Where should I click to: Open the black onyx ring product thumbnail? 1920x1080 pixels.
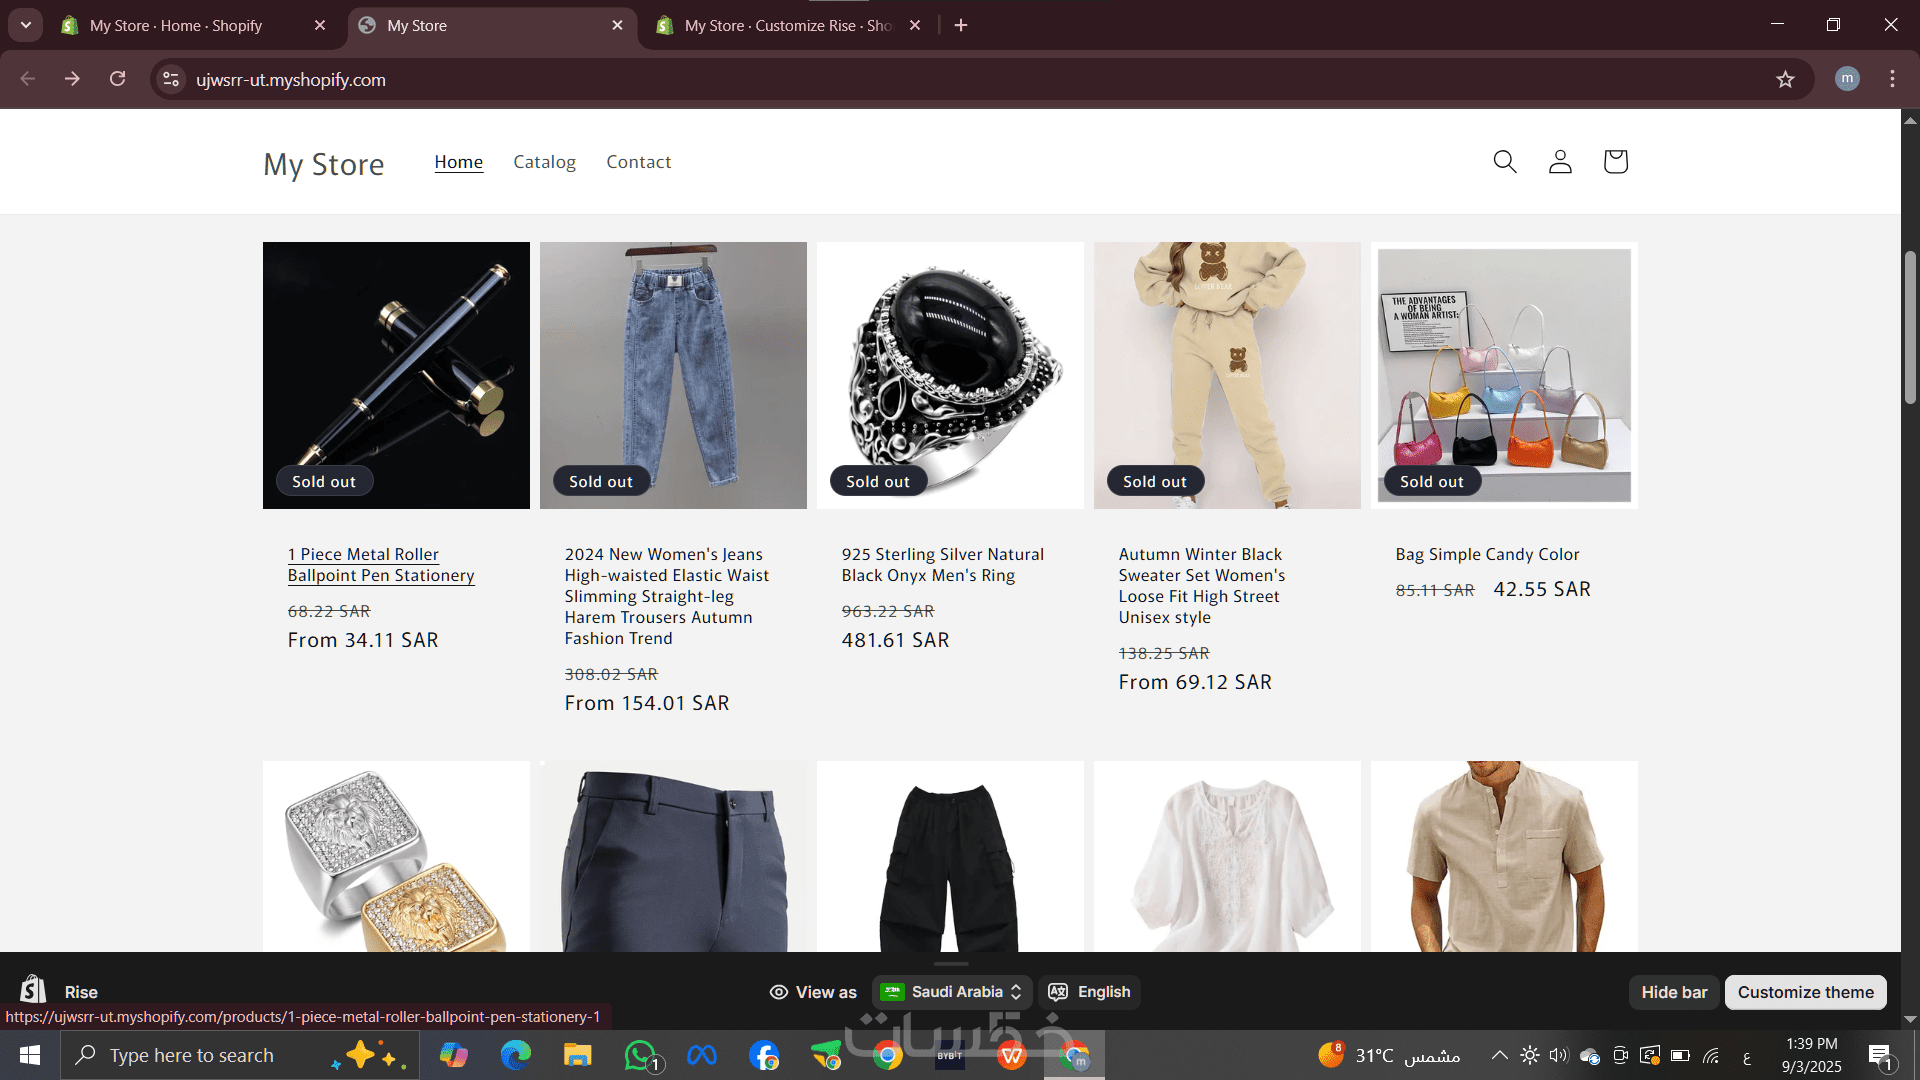tap(950, 375)
